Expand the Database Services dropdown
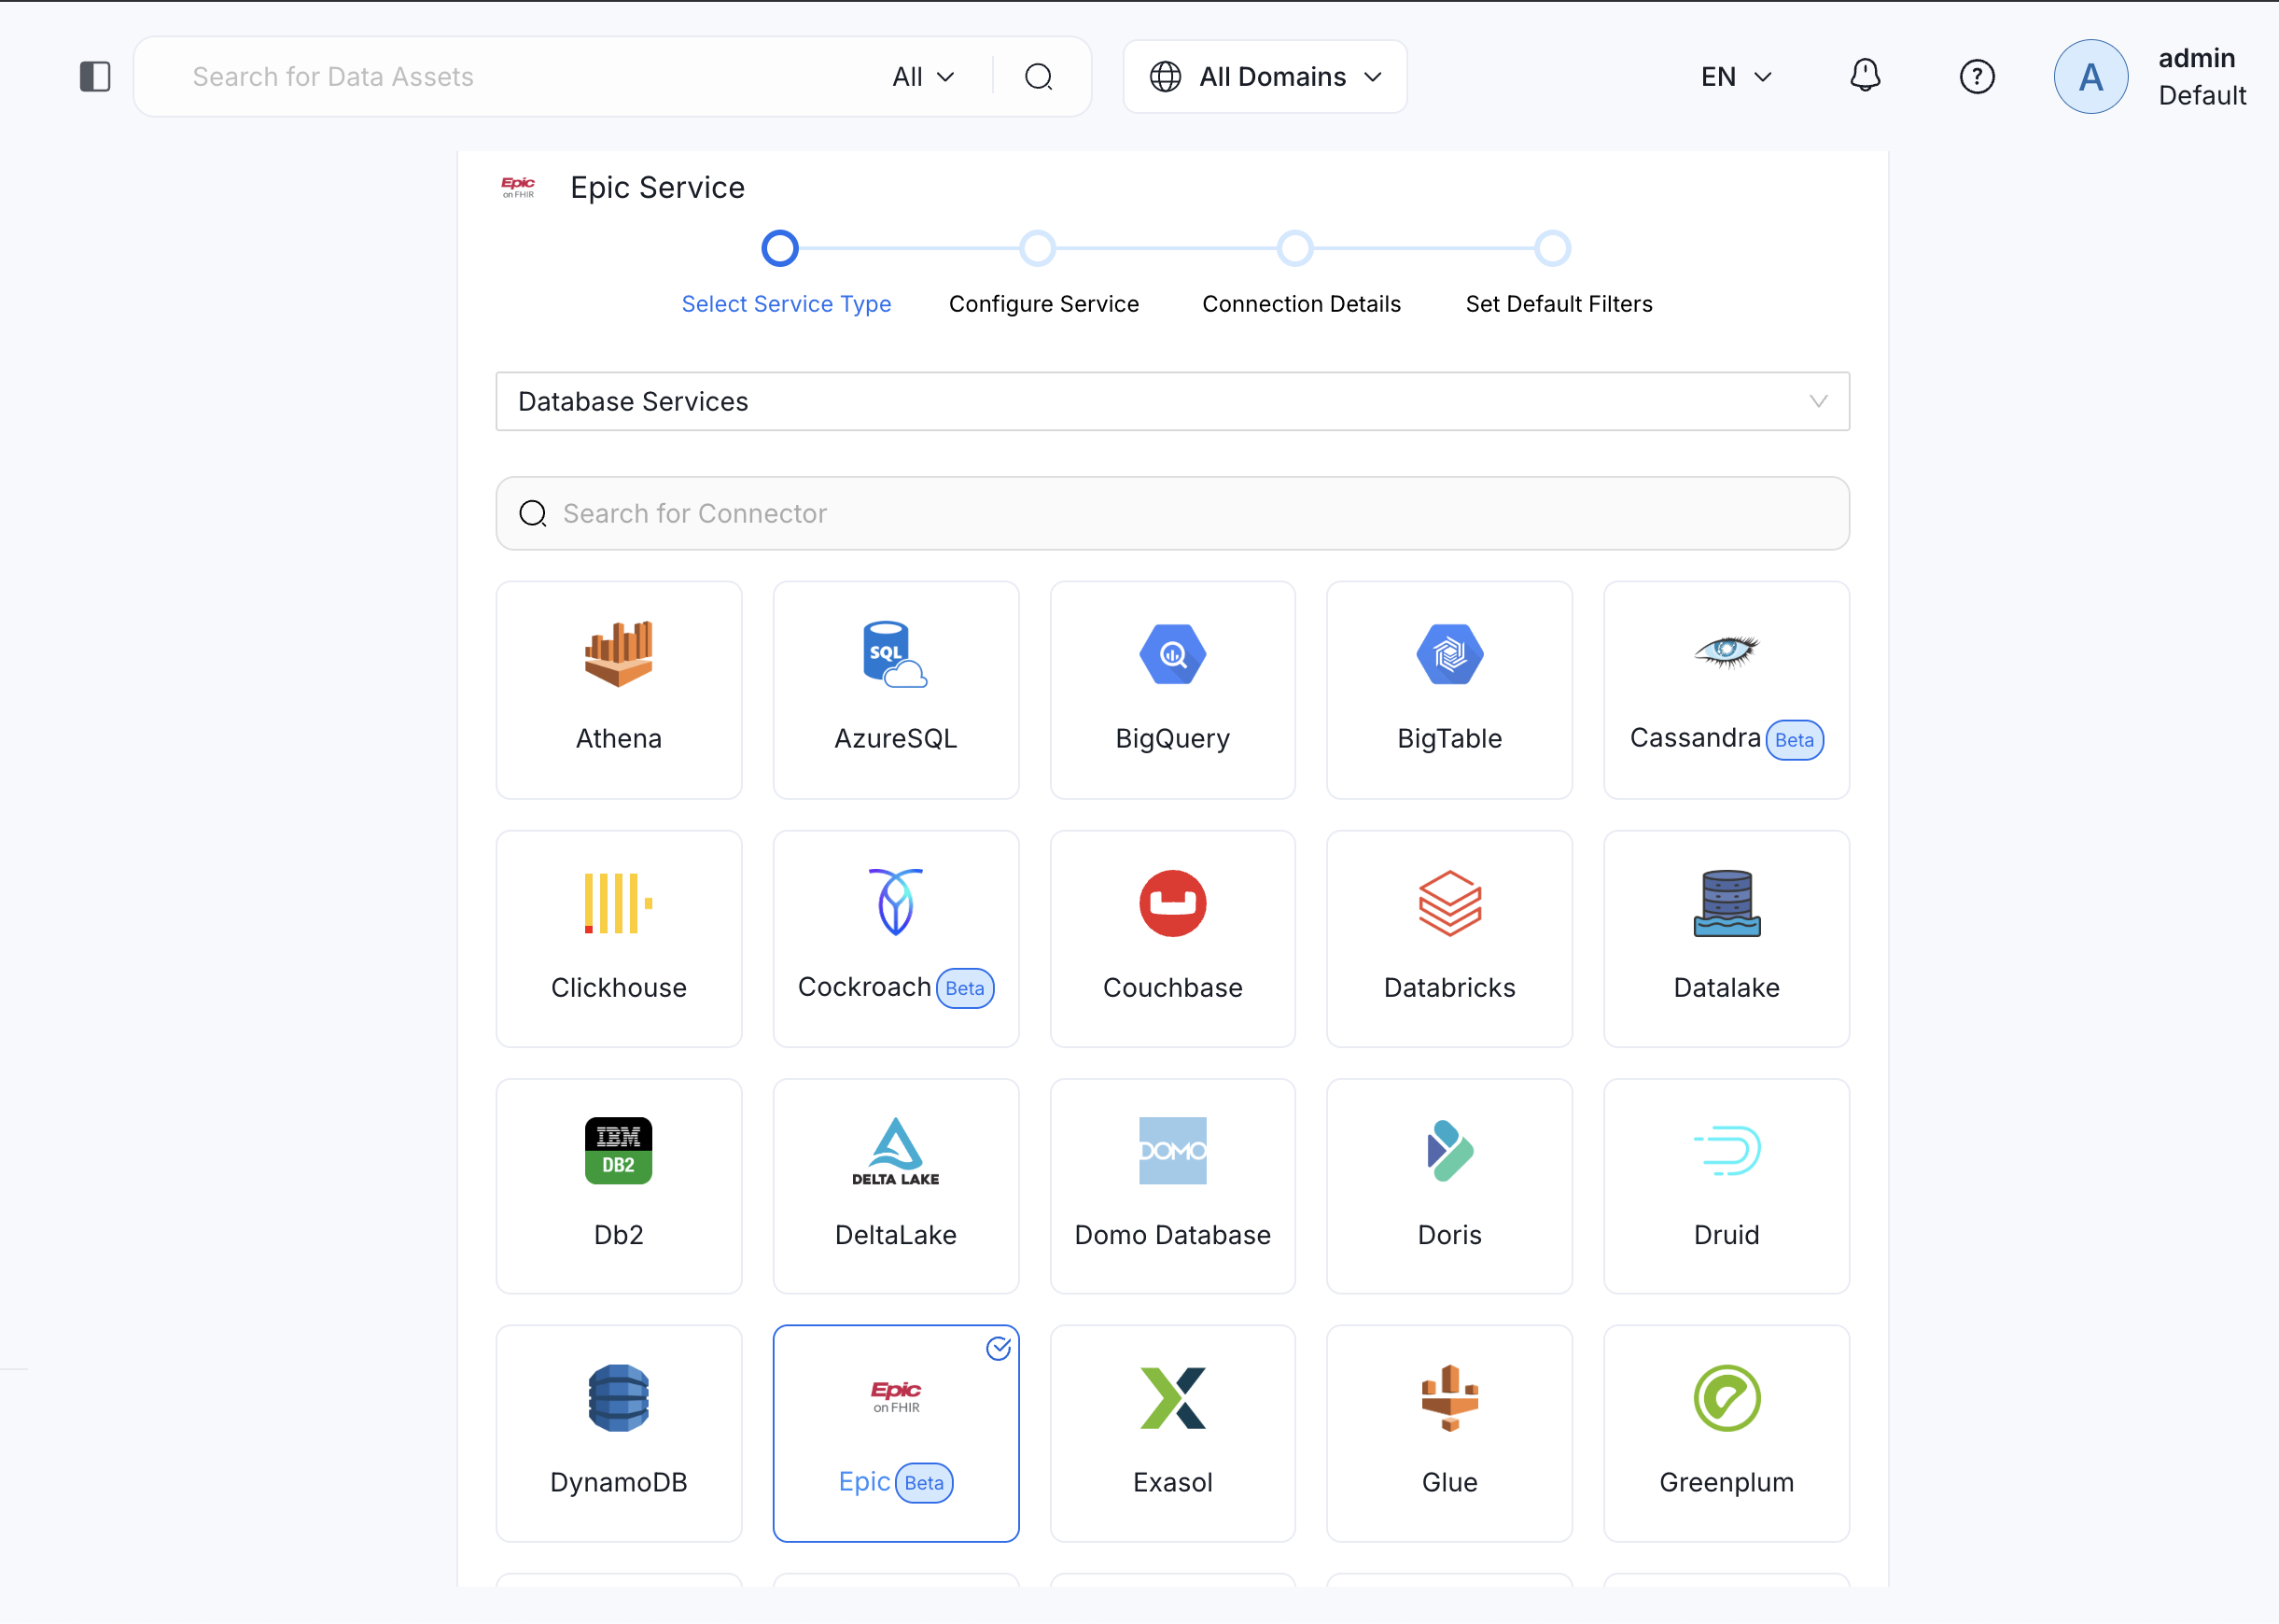The height and width of the screenshot is (1624, 2279). (x=1172, y=401)
